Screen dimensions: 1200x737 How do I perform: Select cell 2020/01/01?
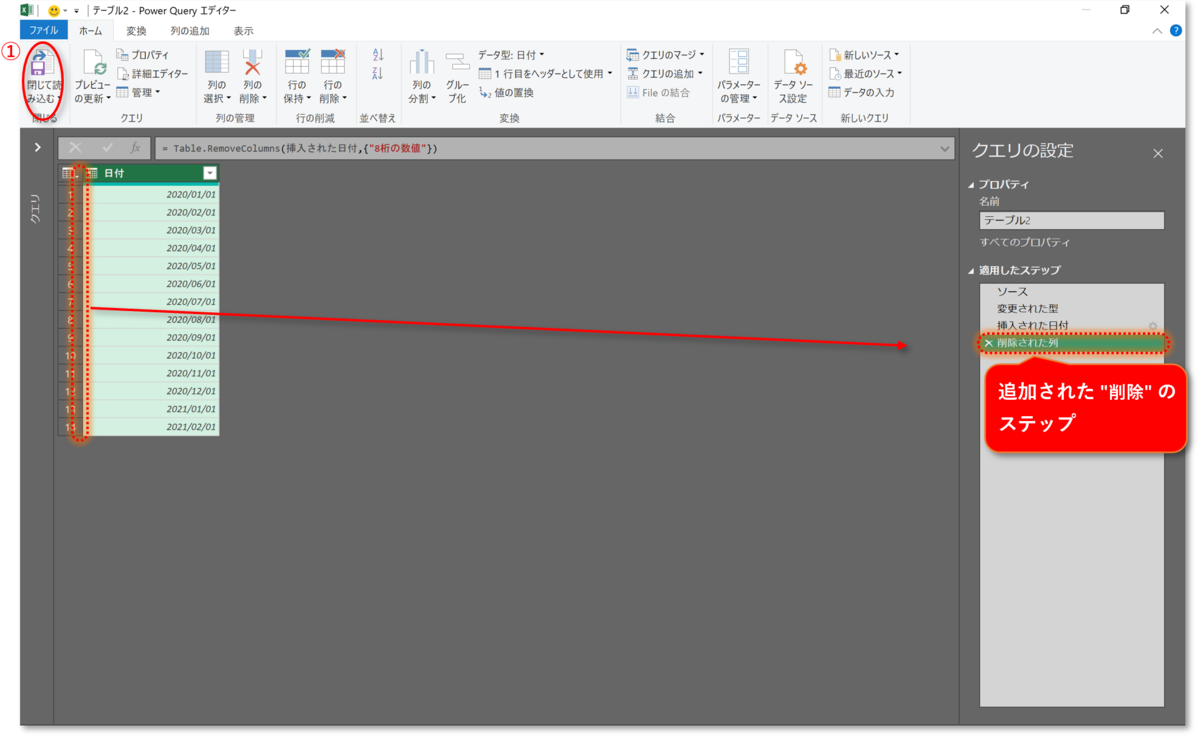149,193
